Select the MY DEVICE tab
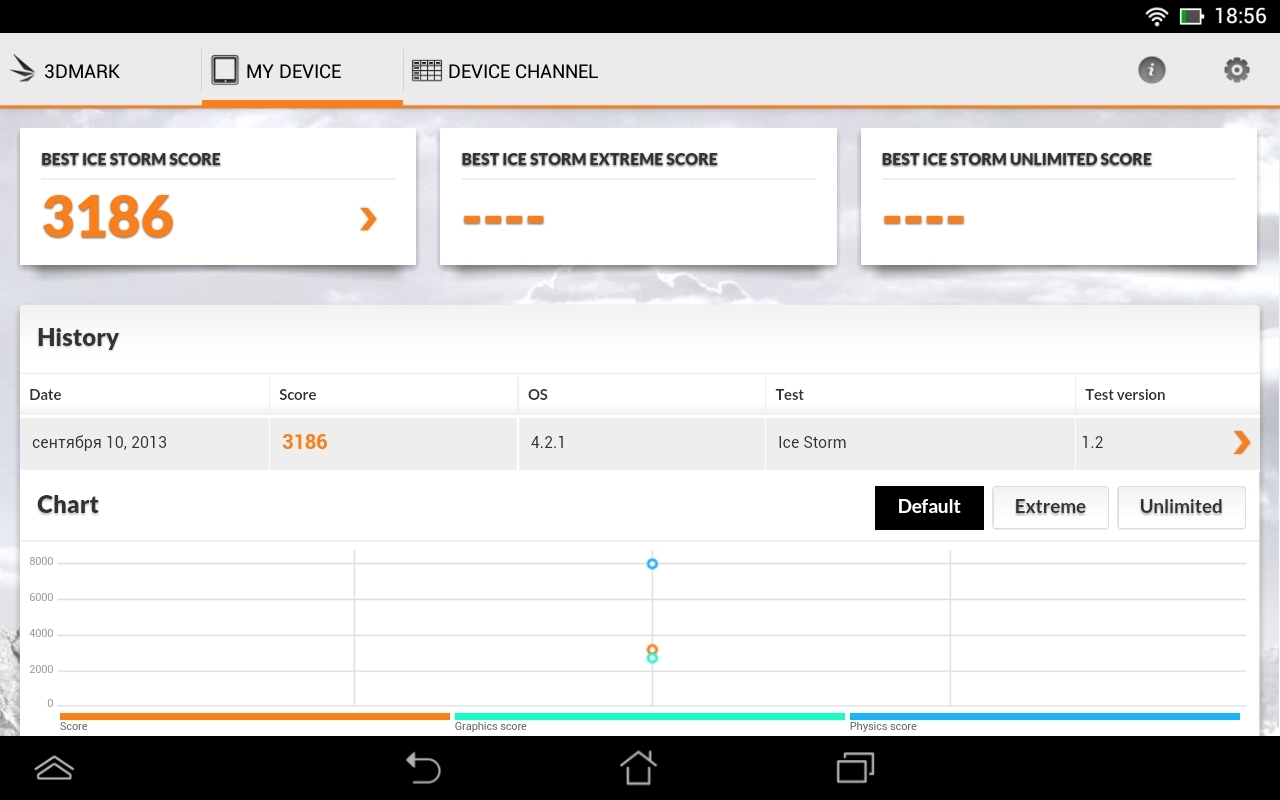This screenshot has width=1280, height=800. pyautogui.click(x=302, y=71)
